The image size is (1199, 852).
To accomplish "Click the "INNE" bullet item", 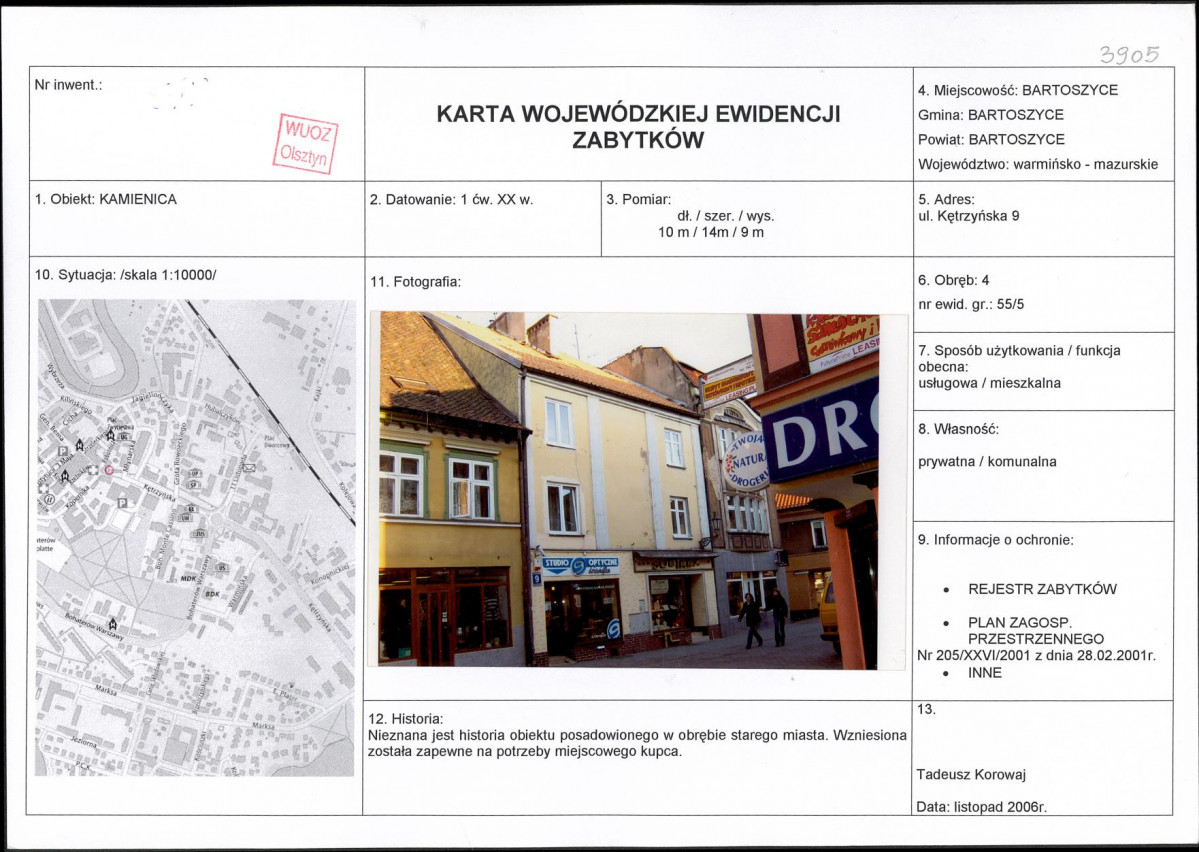I will pos(984,673).
